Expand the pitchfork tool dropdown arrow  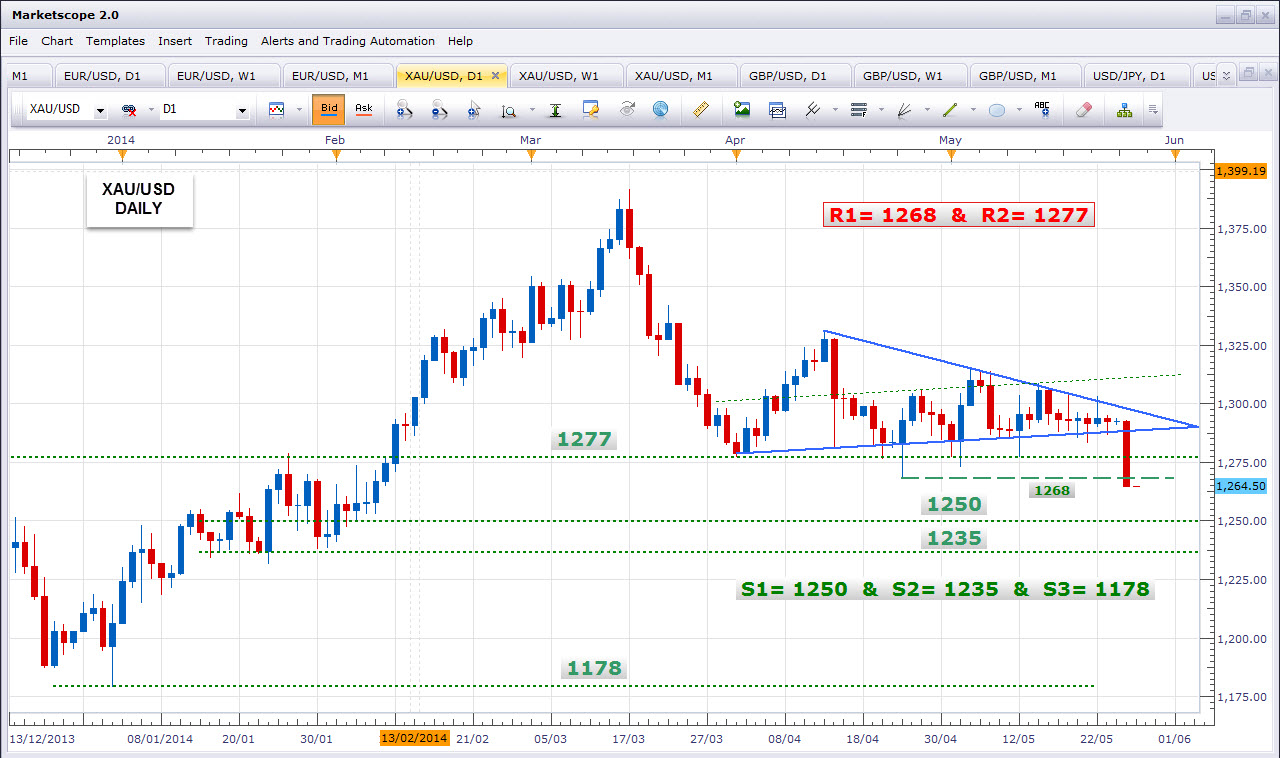835,110
